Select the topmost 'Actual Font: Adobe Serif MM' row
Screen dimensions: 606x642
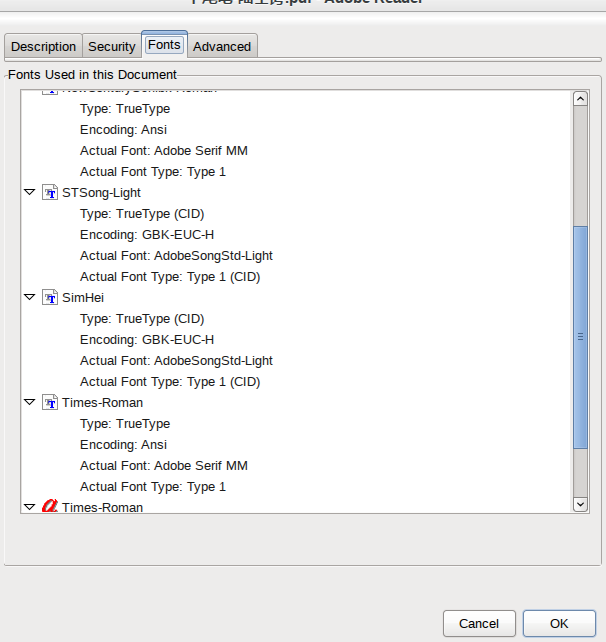164,151
